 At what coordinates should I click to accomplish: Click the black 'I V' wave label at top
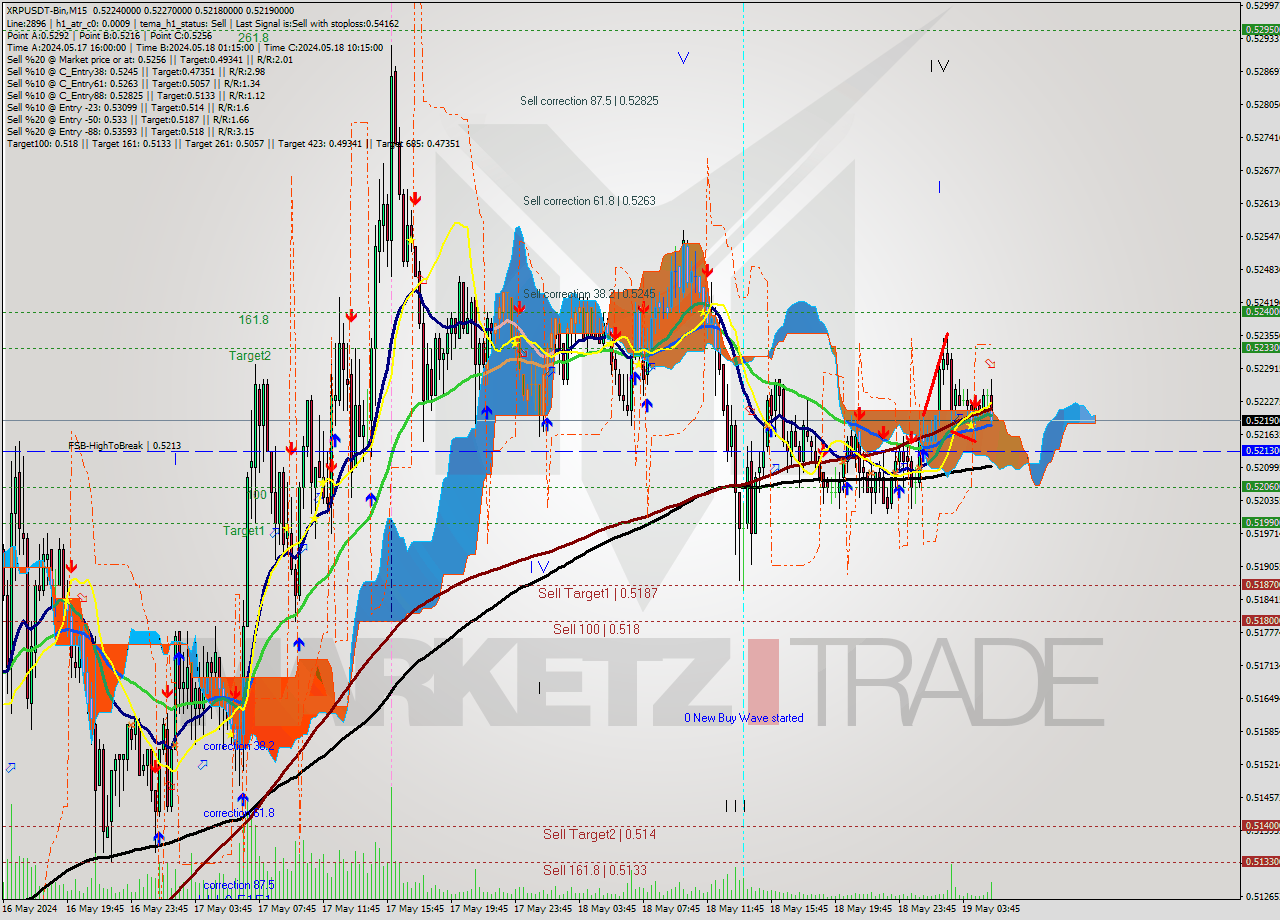939,66
